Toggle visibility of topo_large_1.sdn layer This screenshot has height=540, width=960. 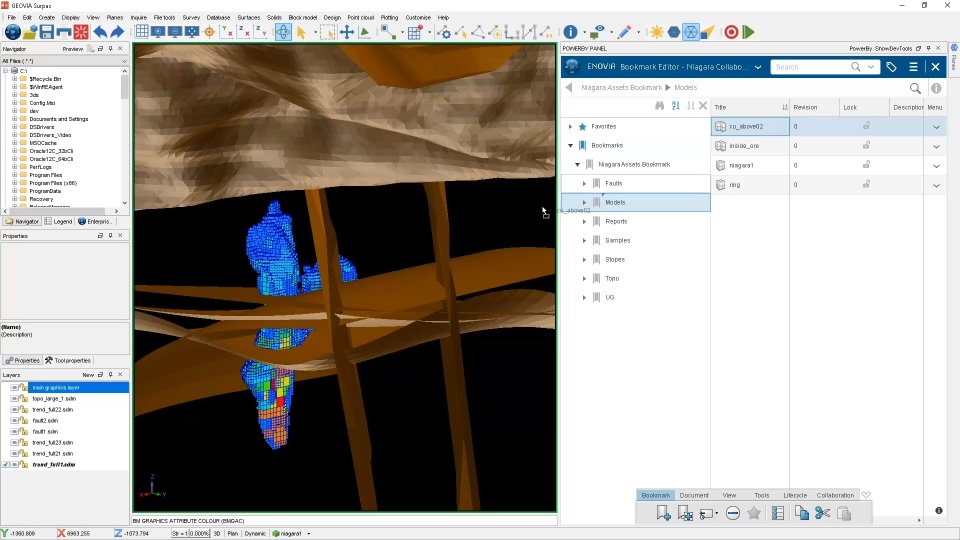tap(14, 399)
